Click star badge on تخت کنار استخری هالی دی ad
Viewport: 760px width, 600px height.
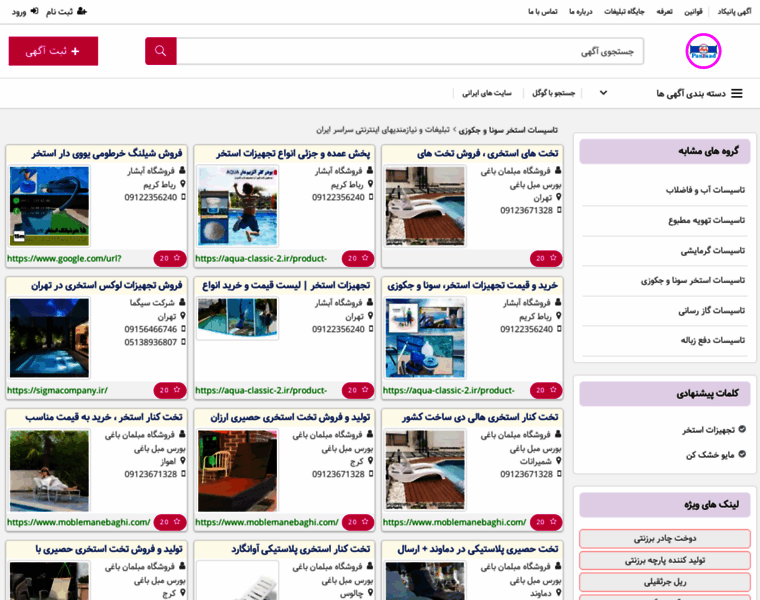pos(546,522)
